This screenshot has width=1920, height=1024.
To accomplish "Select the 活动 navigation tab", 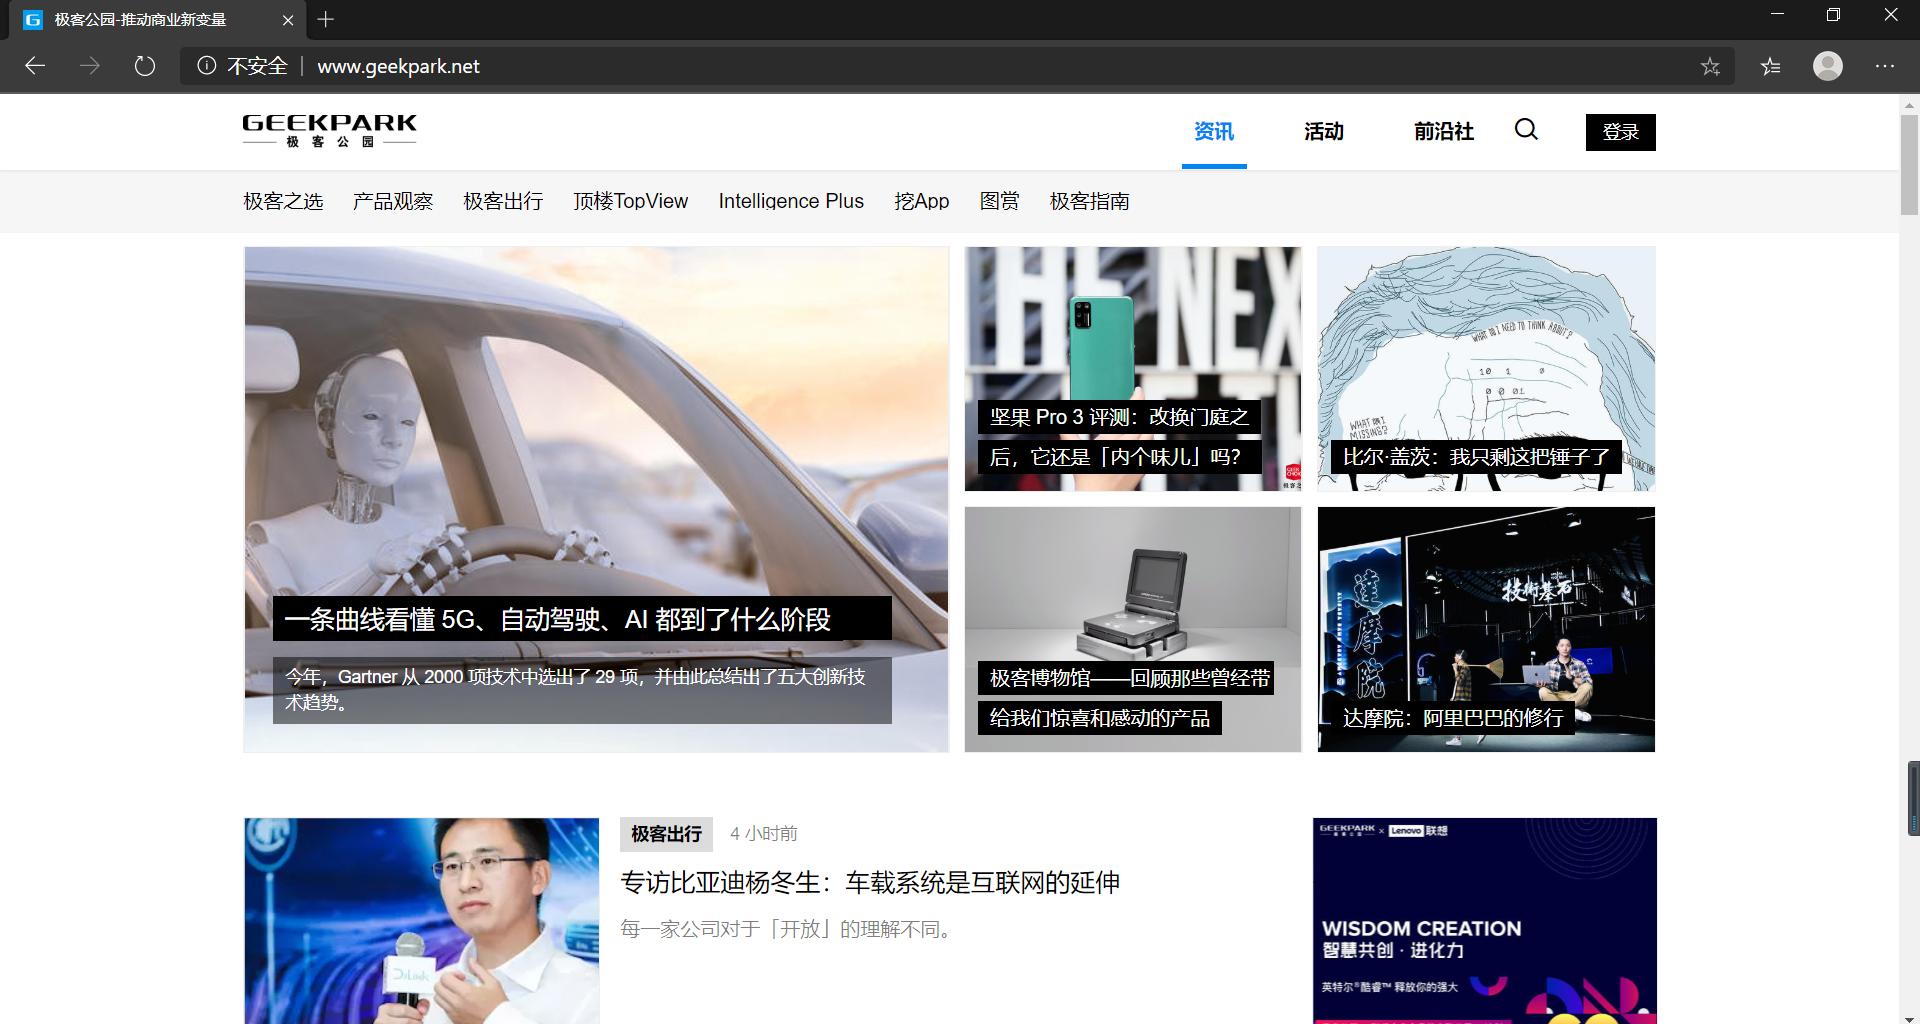I will pos(1324,131).
